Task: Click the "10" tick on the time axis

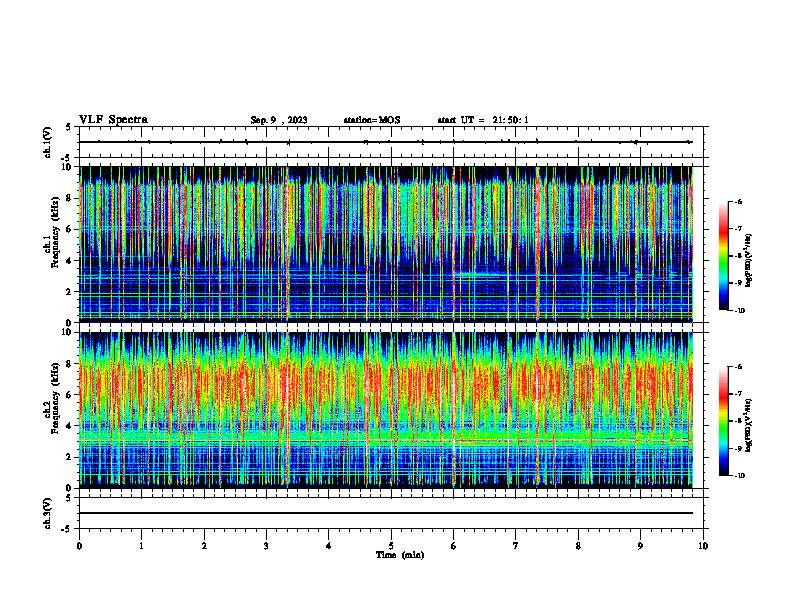Action: click(703, 546)
